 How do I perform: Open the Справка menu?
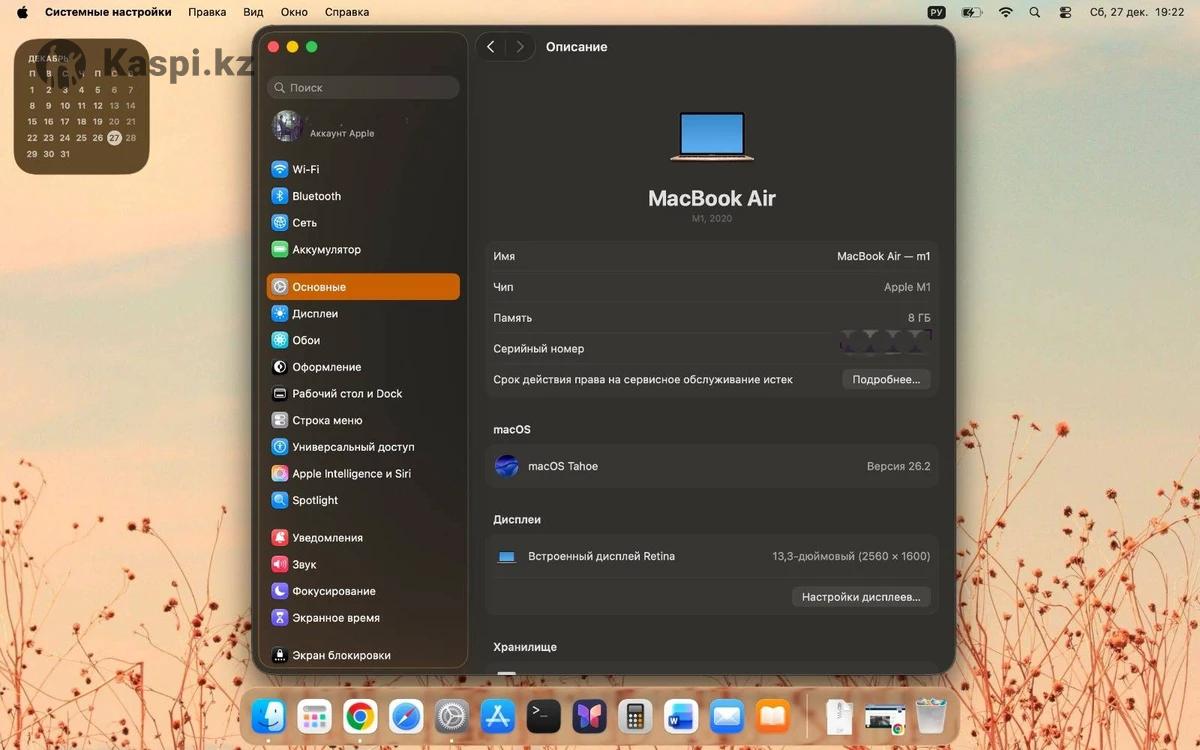(347, 12)
